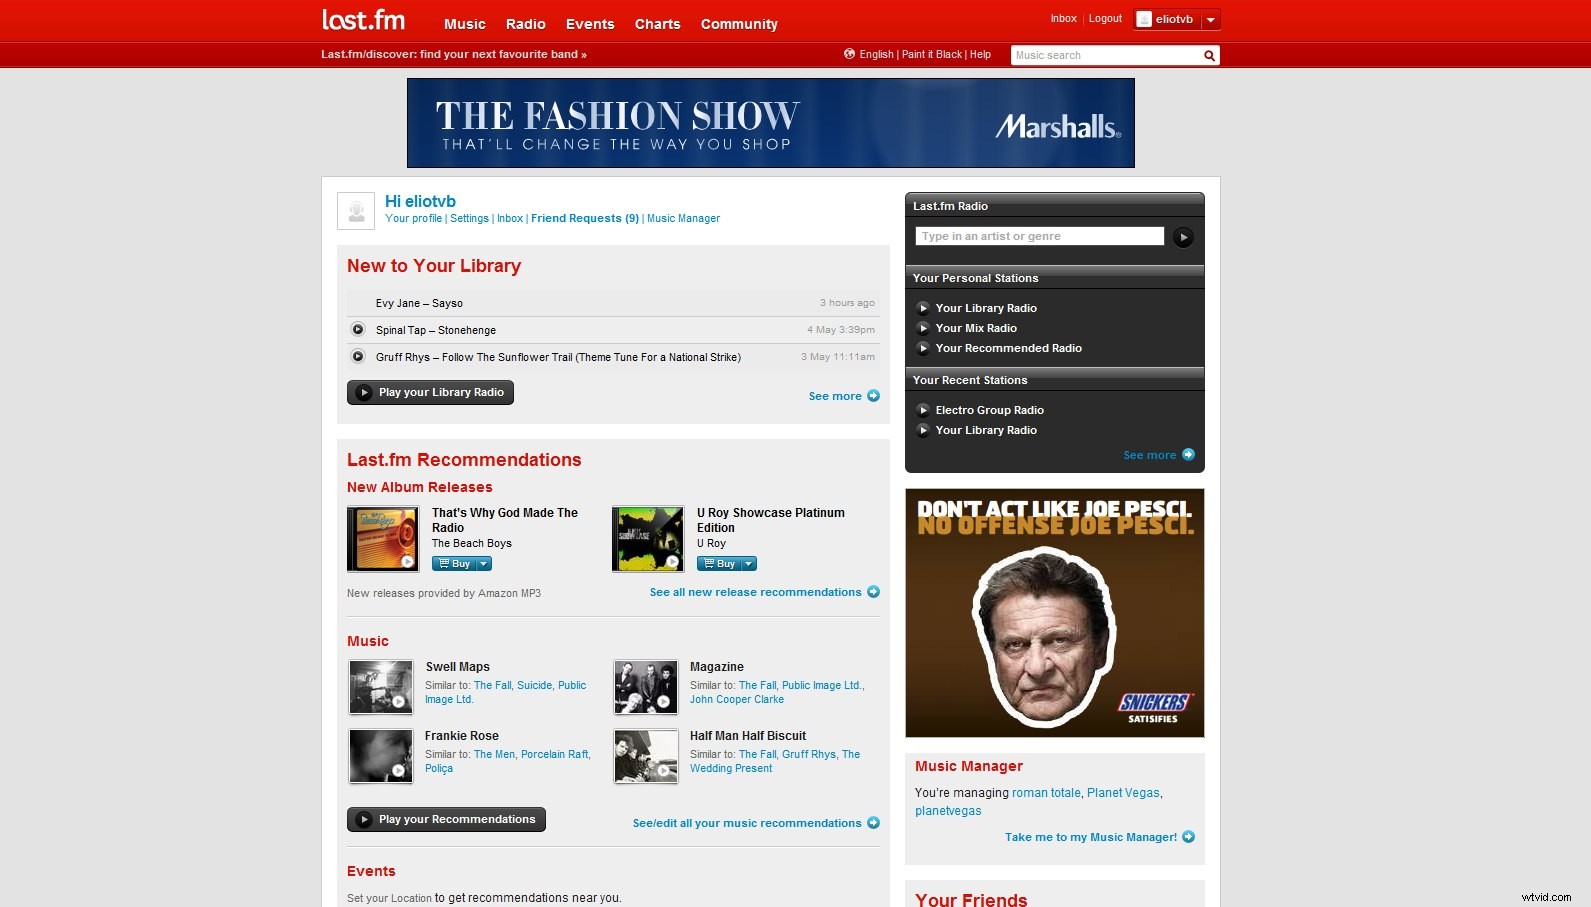The height and width of the screenshot is (907, 1591).
Task: Open the Hi eliotvb greeting link
Action: point(420,201)
